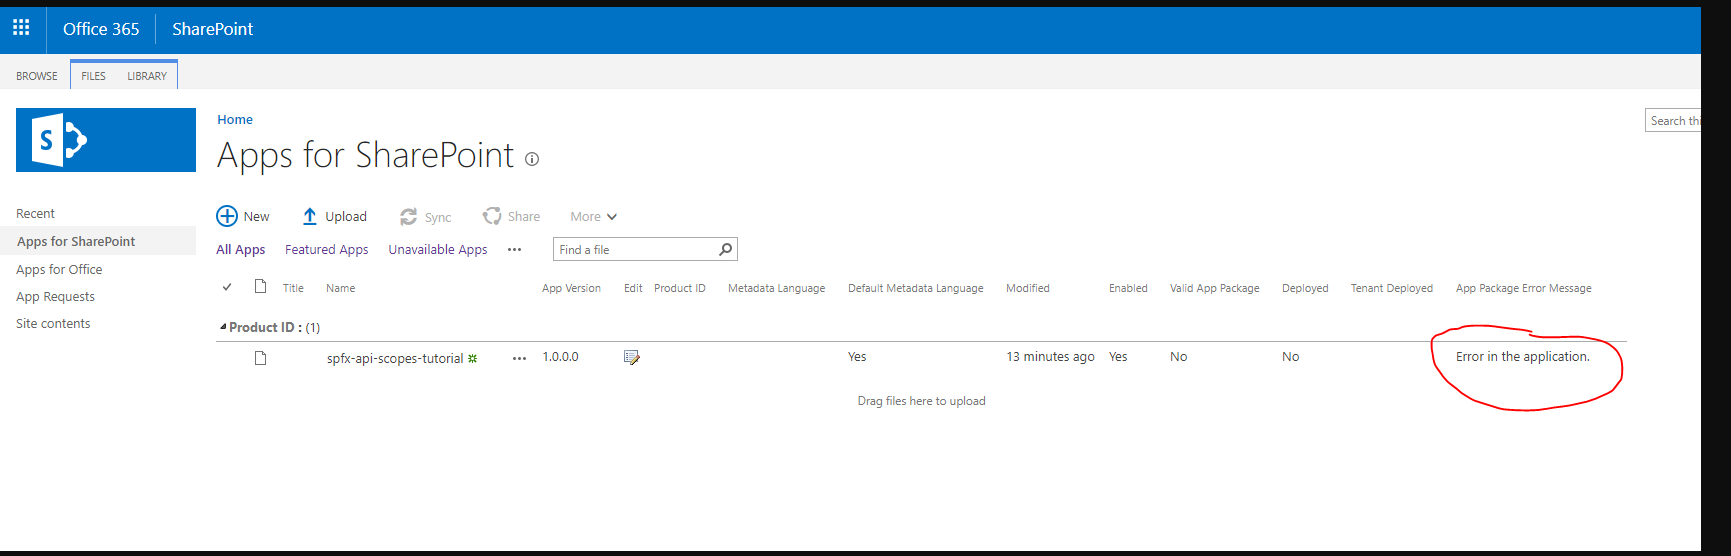Focus the Search this site box
The width and height of the screenshot is (1731, 556).
tap(1673, 120)
